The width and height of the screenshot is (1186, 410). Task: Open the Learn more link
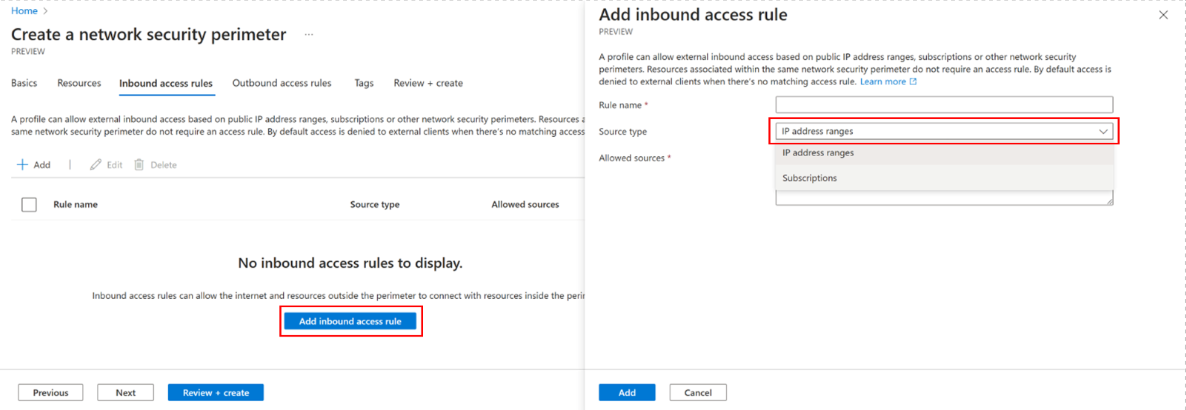pyautogui.click(x=883, y=81)
